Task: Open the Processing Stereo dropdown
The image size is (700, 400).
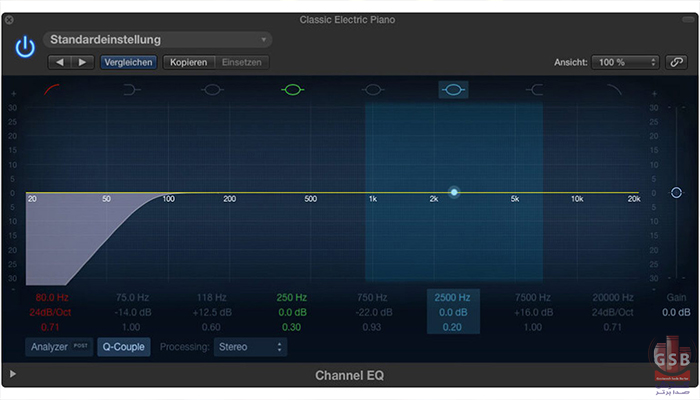Action: point(250,347)
